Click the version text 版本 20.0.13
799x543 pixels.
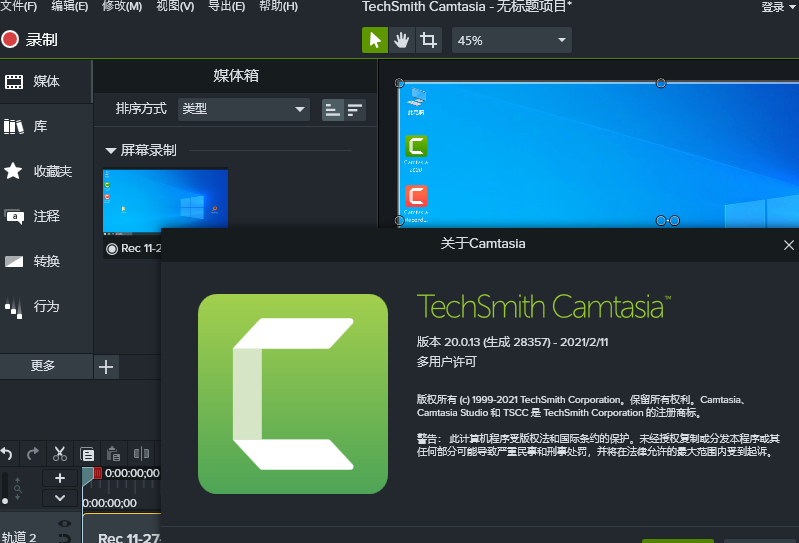point(512,342)
